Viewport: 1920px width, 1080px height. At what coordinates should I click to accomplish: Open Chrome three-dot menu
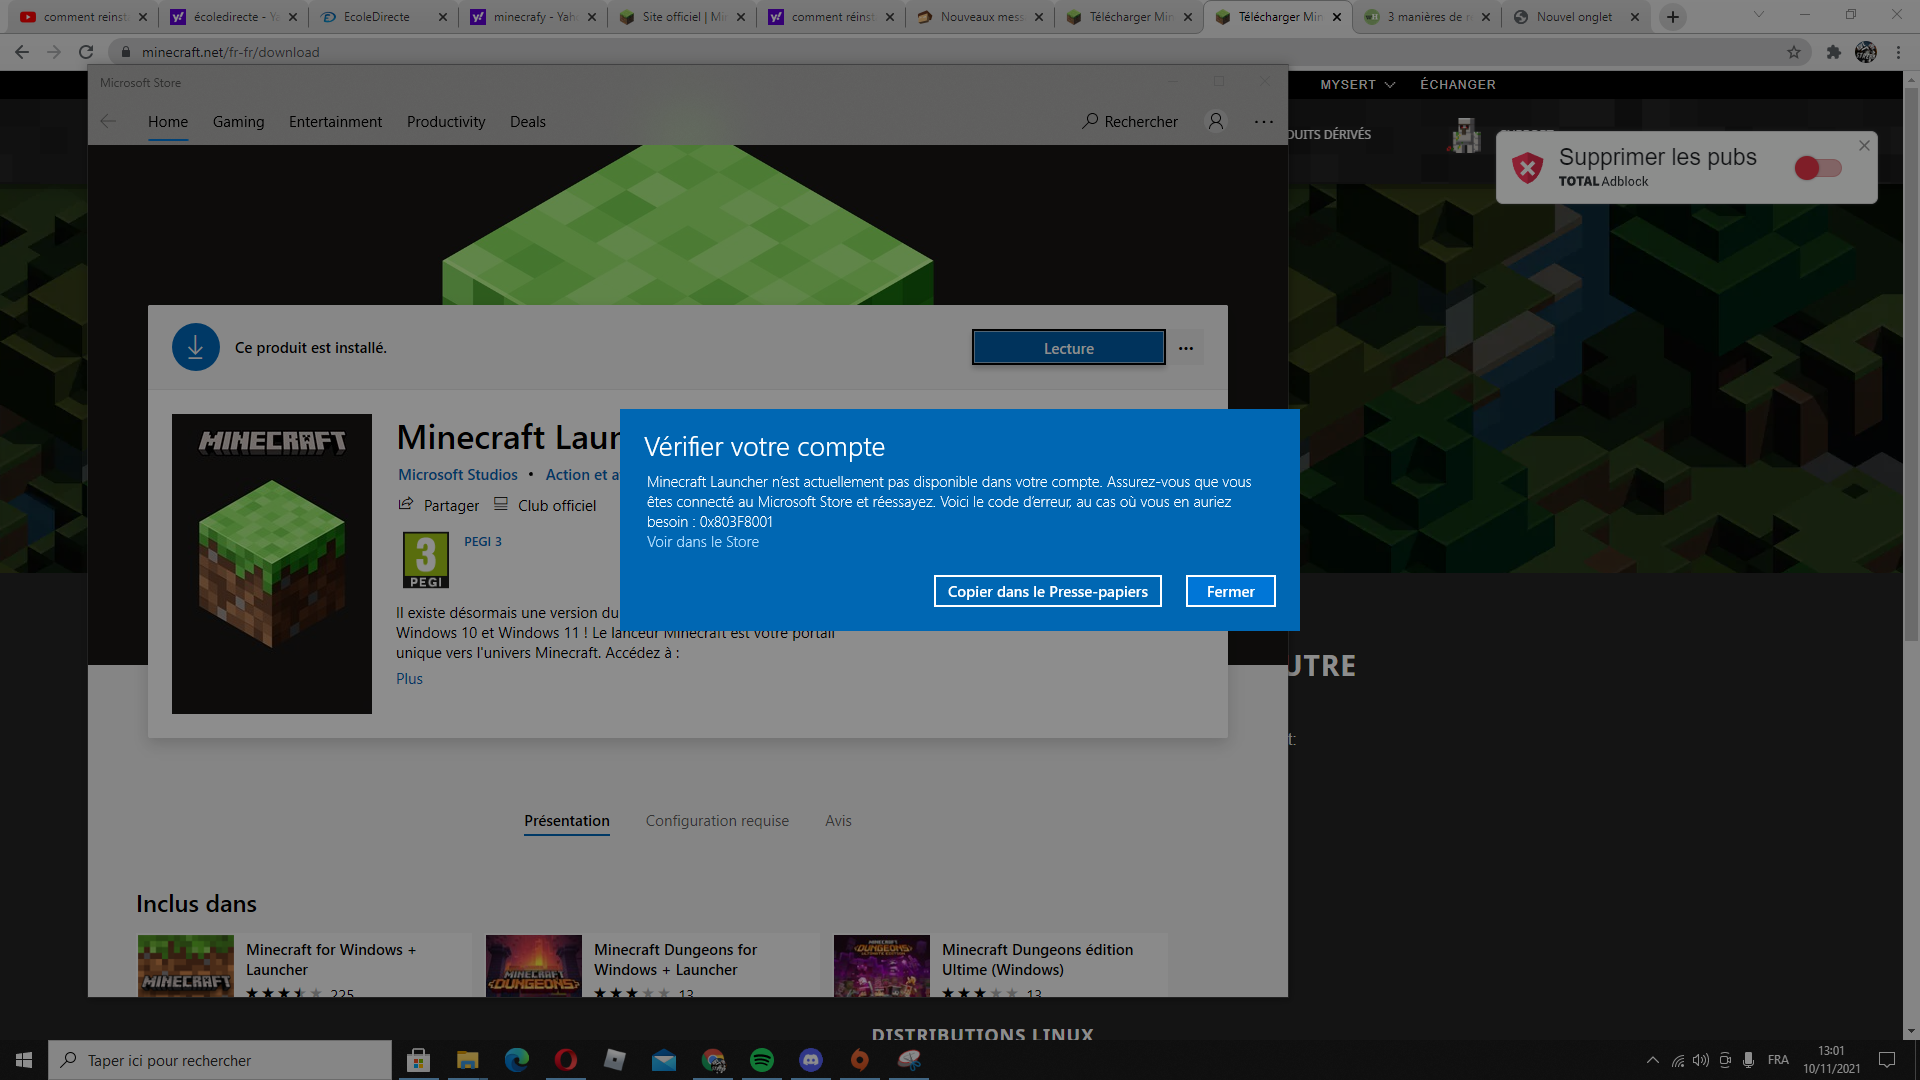[x=1898, y=52]
